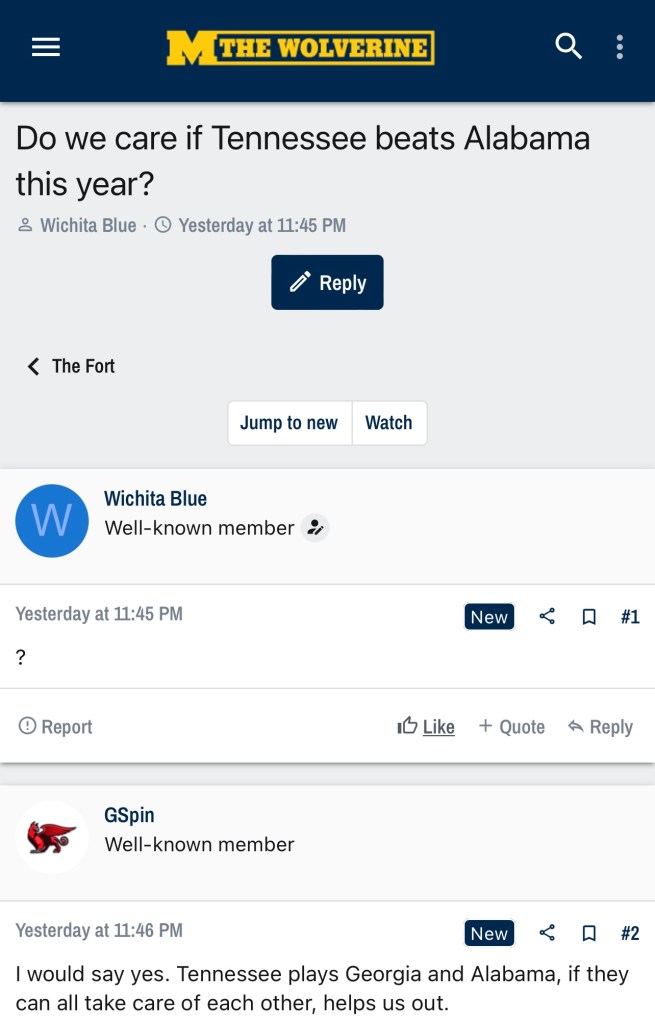Screen dimensions: 655x1023
Task: Share post #1
Action: click(547, 617)
